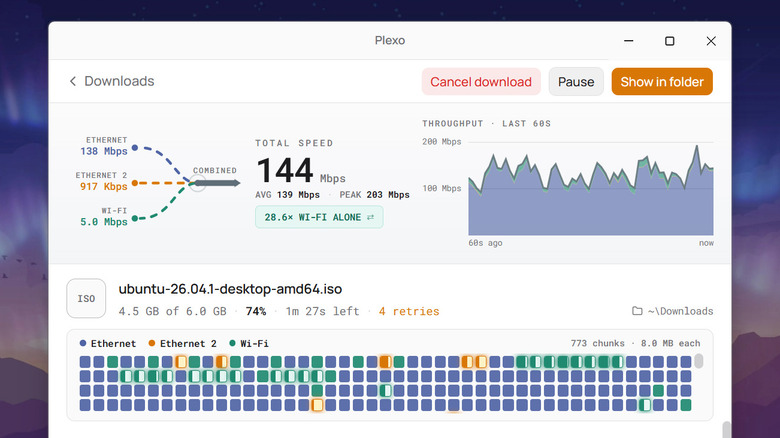Click the Ethernet 2 orange legend dot
This screenshot has height=438, width=780.
click(152, 343)
